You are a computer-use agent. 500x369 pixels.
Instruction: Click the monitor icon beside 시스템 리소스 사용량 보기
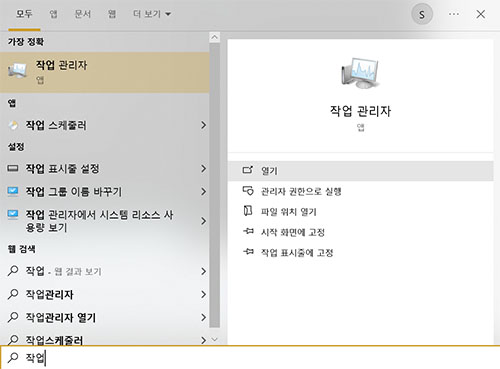coord(13,214)
